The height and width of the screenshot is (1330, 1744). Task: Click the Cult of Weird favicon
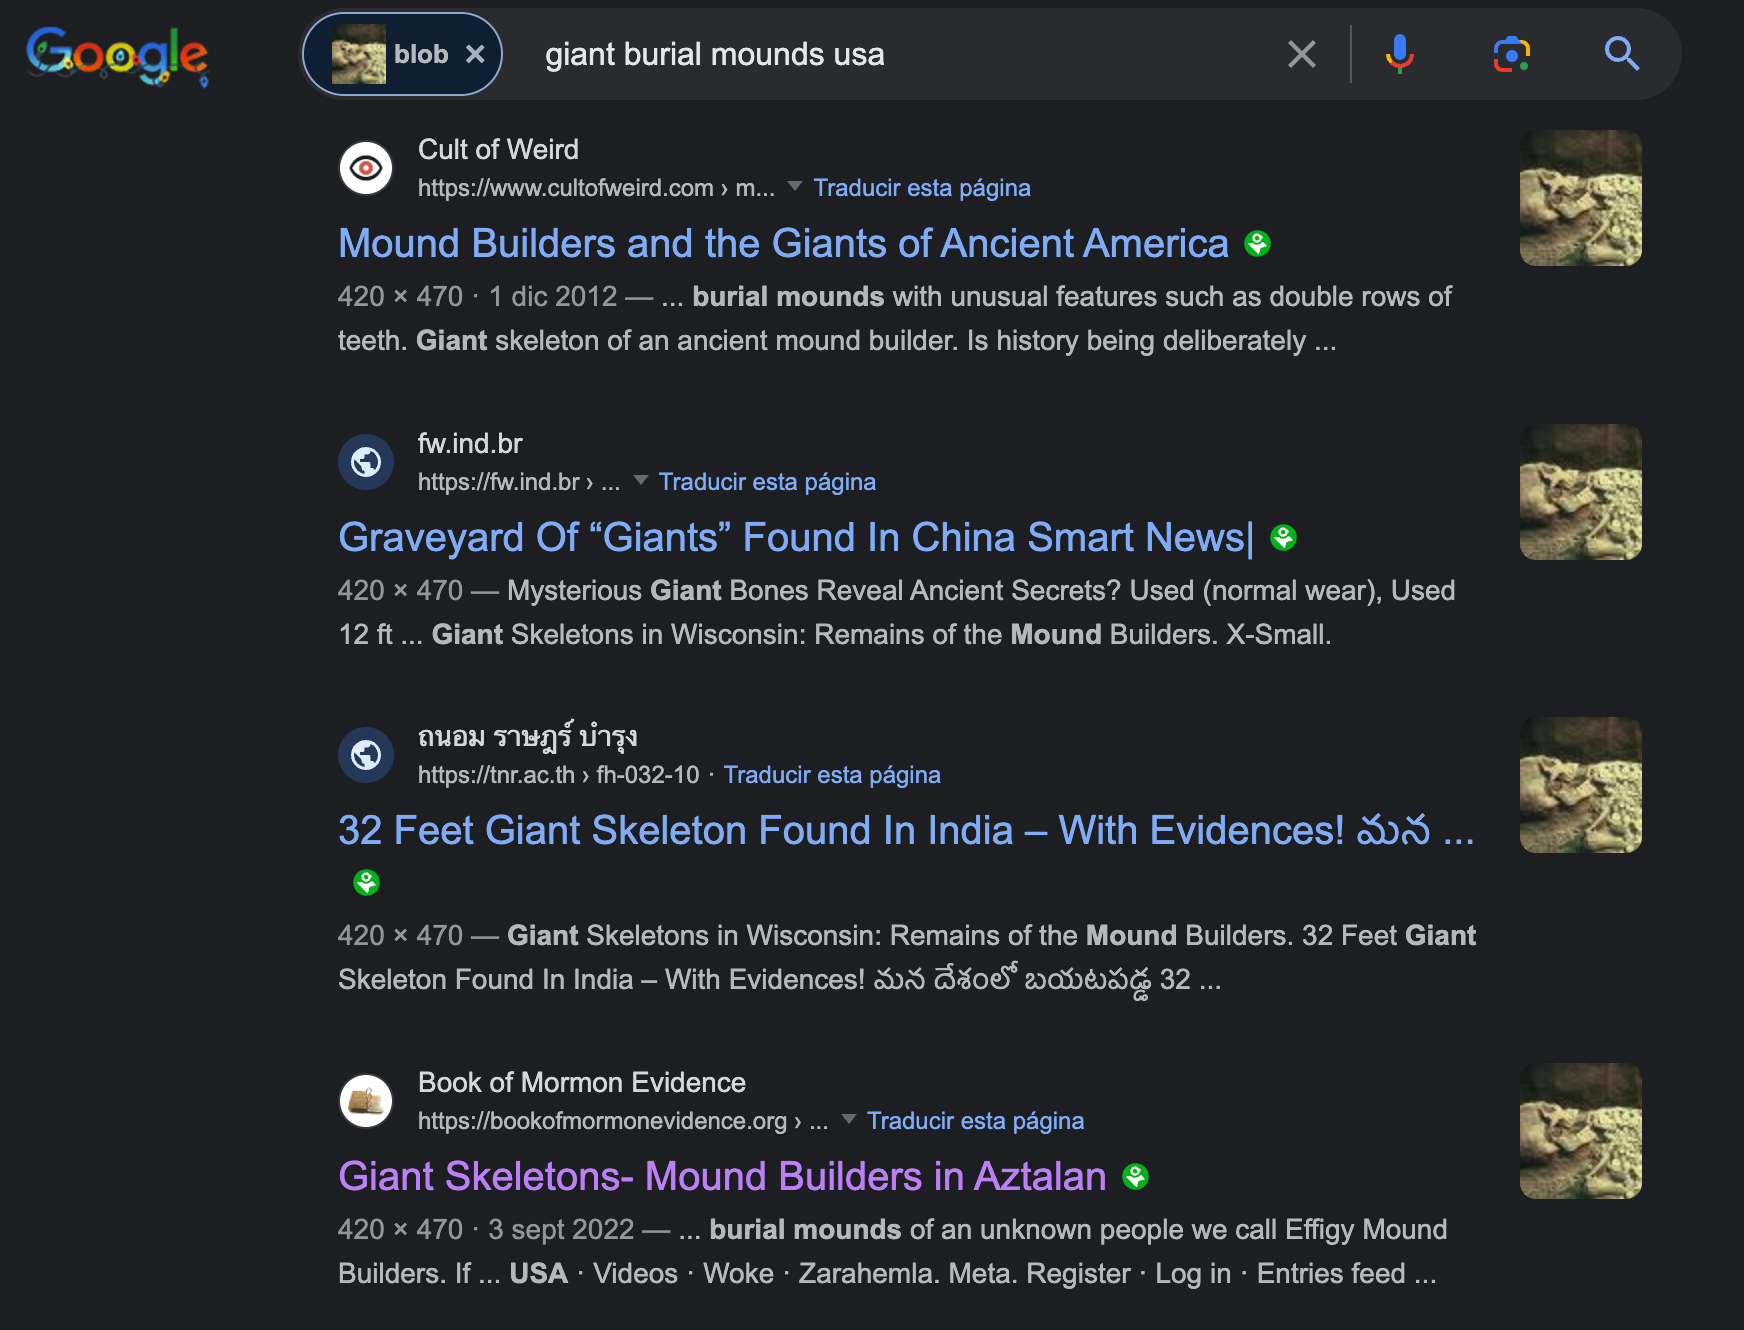point(366,168)
